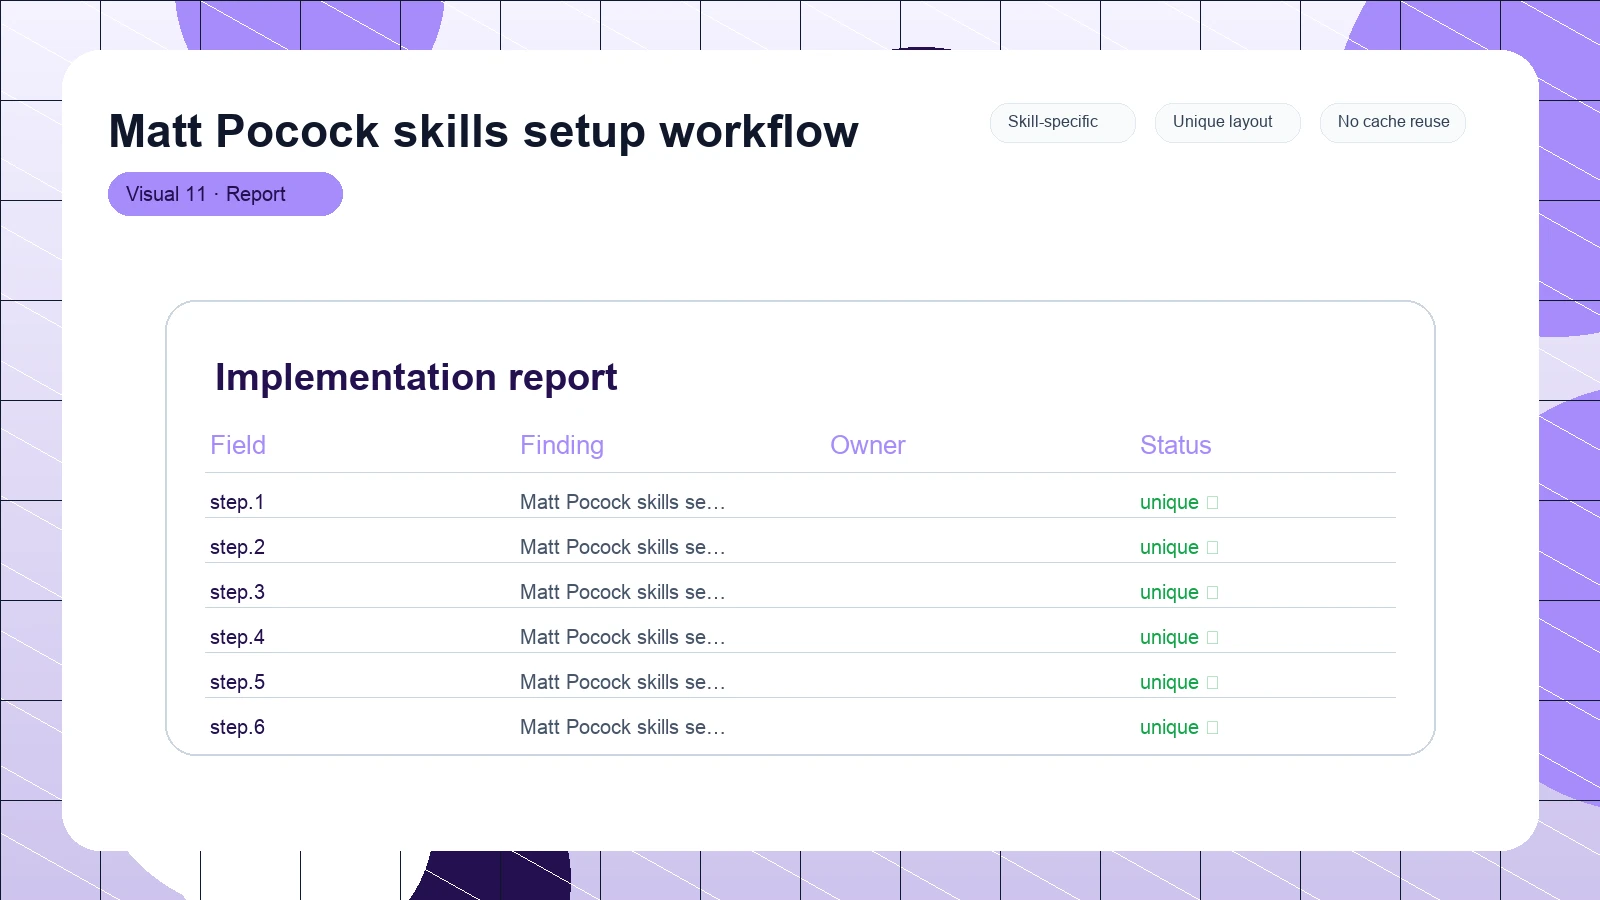This screenshot has height=900, width=1600.
Task: Click the Field column header
Action: (238, 445)
